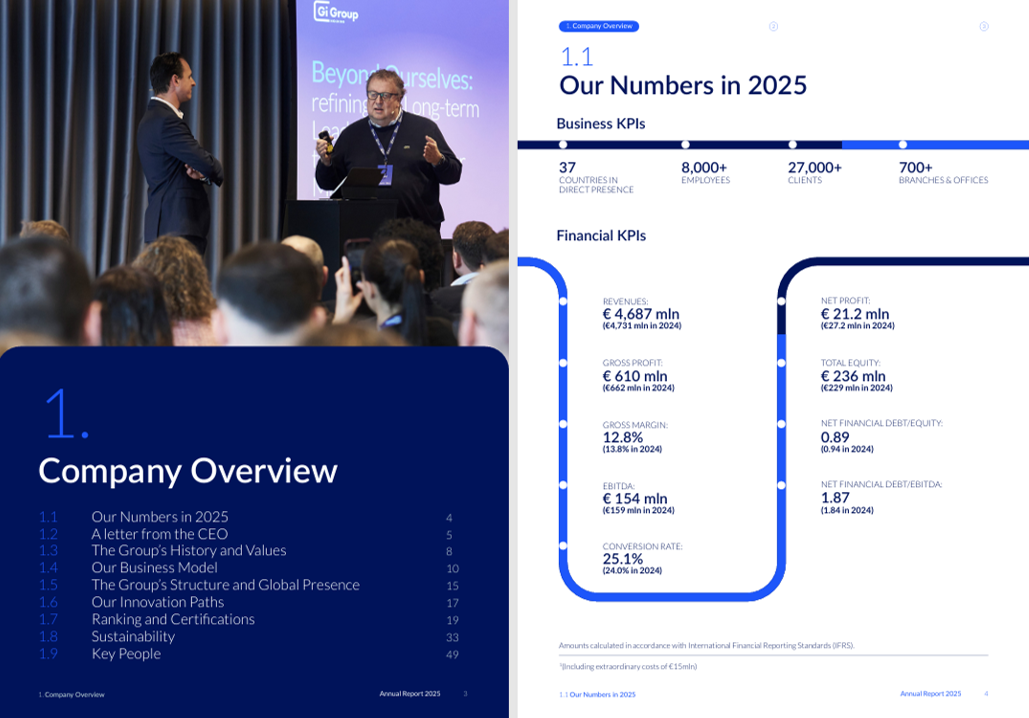Click the Revenues marker dot on blue curve
The width and height of the screenshot is (1029, 718).
tap(562, 301)
